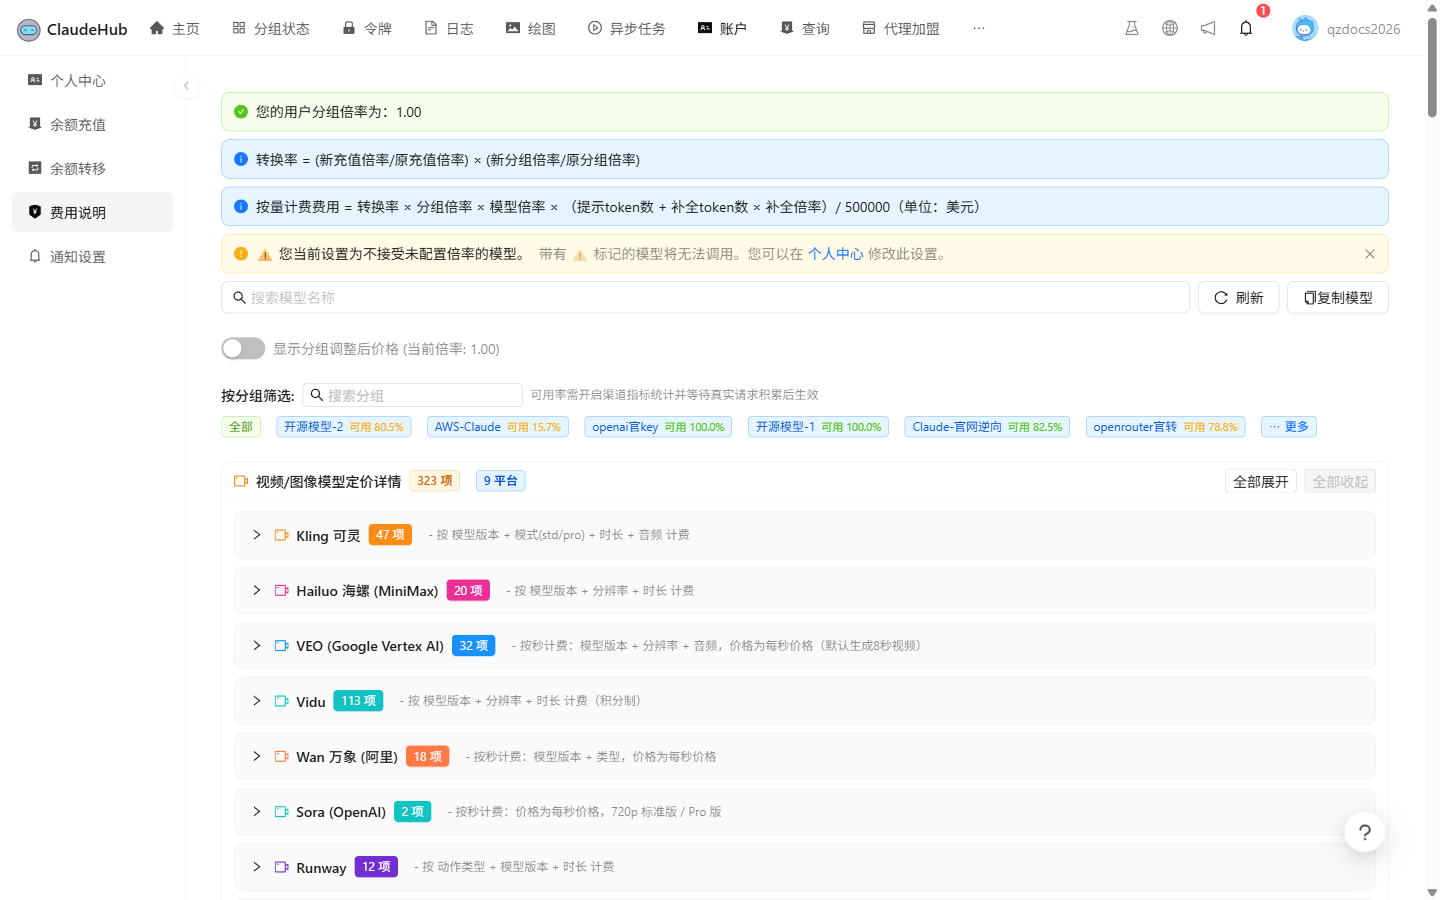The image size is (1440, 900).
Task: Open 余额充值 in sidebar
Action: 93,124
